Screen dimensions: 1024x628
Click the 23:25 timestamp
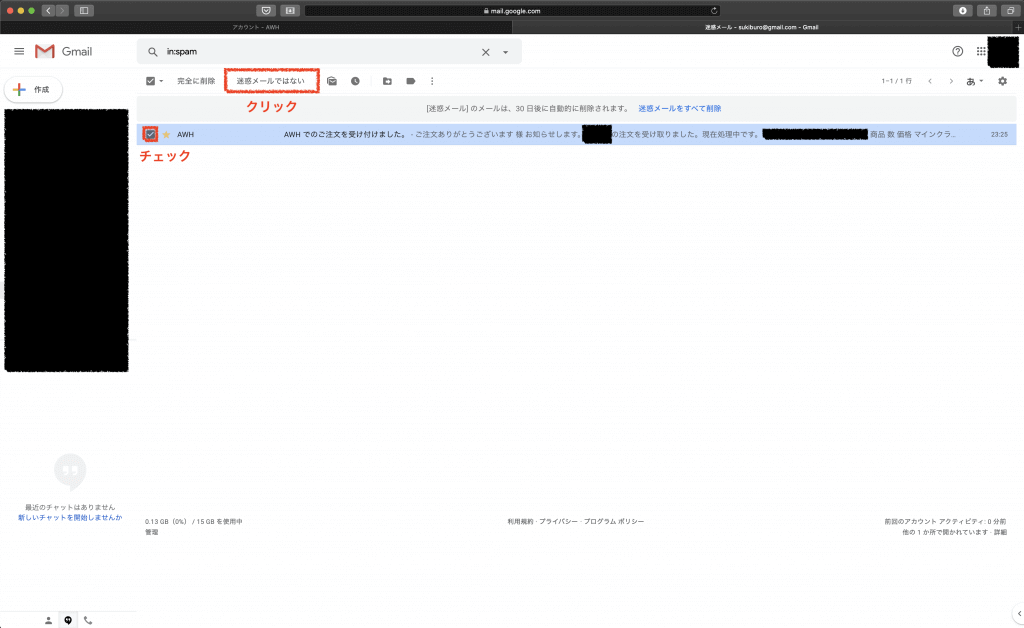[x=999, y=134]
